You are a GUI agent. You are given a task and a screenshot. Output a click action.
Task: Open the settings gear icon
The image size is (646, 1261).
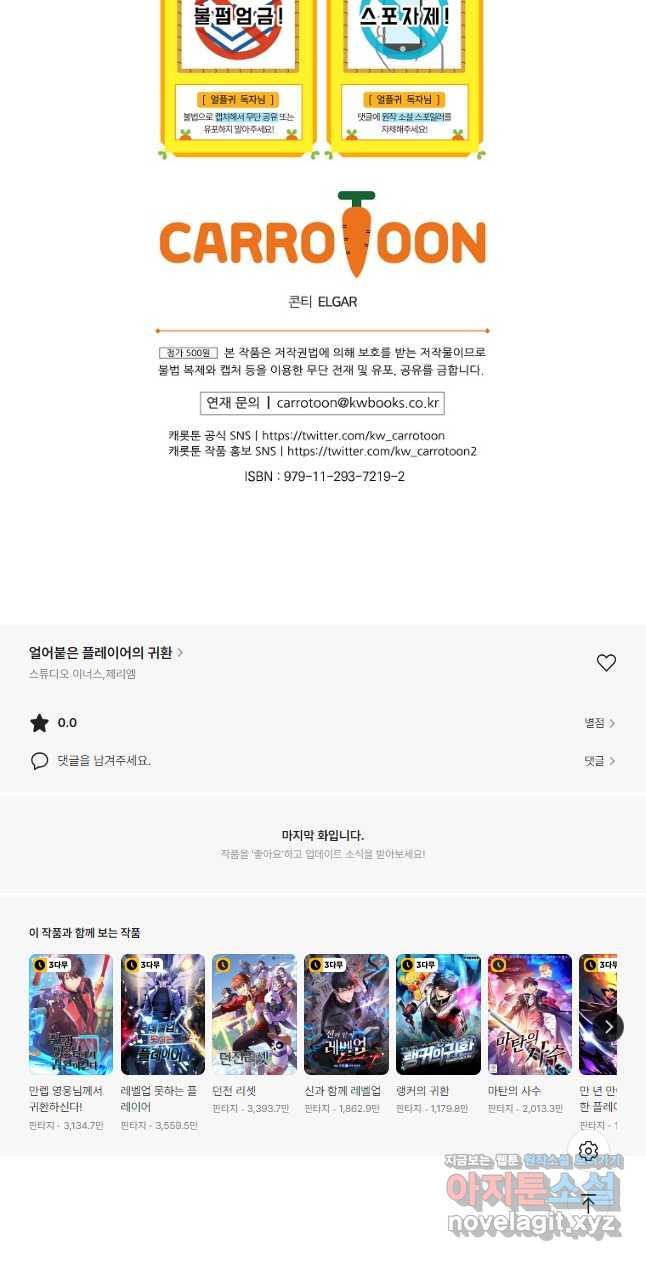588,1151
